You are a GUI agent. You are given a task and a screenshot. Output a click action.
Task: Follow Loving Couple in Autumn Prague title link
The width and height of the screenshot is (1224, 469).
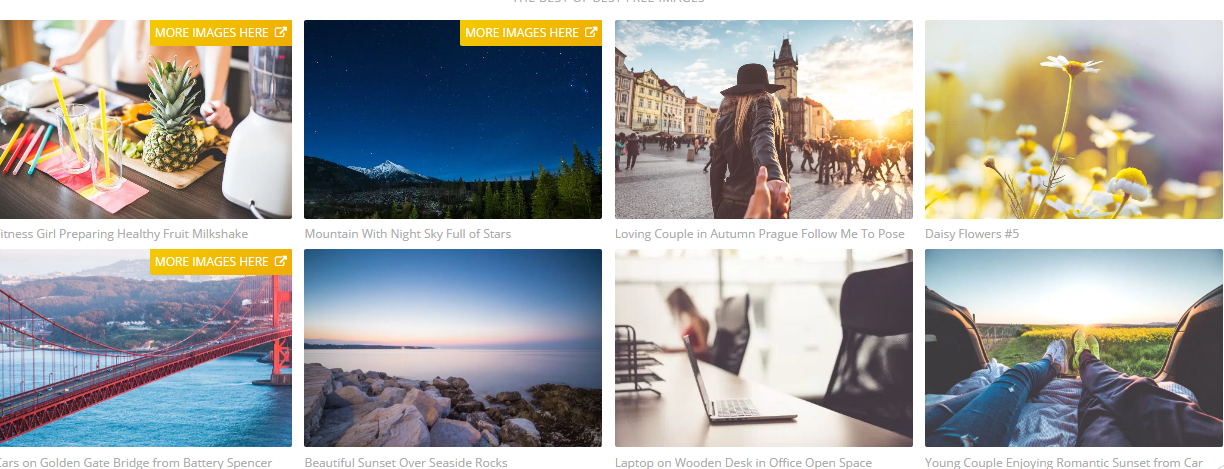[759, 234]
